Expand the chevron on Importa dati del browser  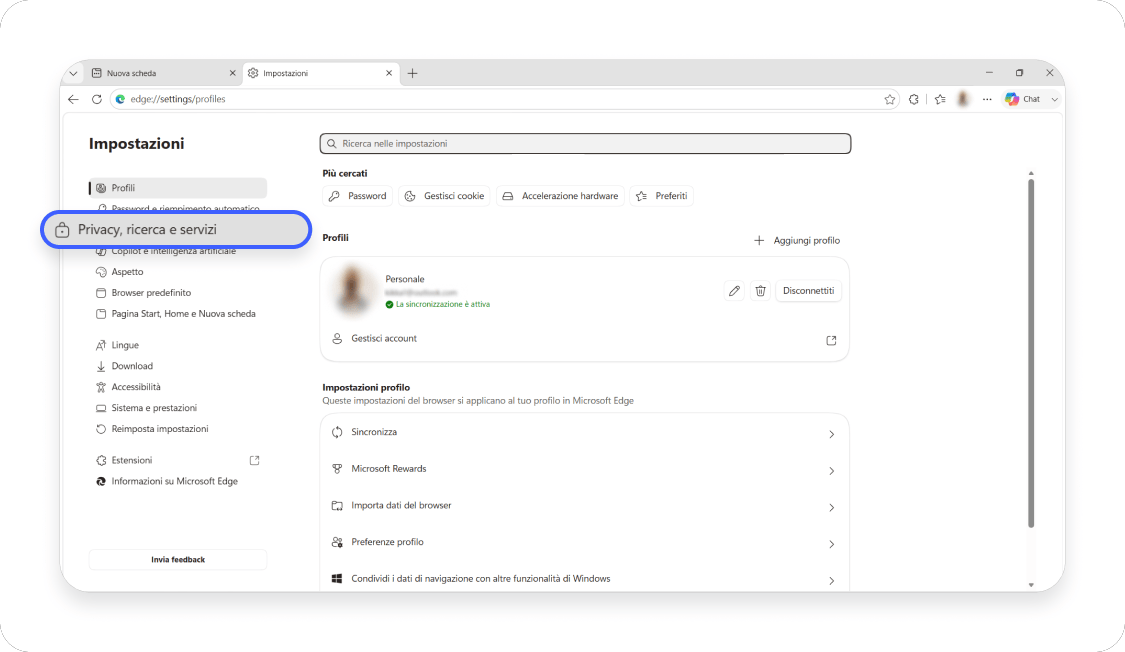pyautogui.click(x=832, y=507)
